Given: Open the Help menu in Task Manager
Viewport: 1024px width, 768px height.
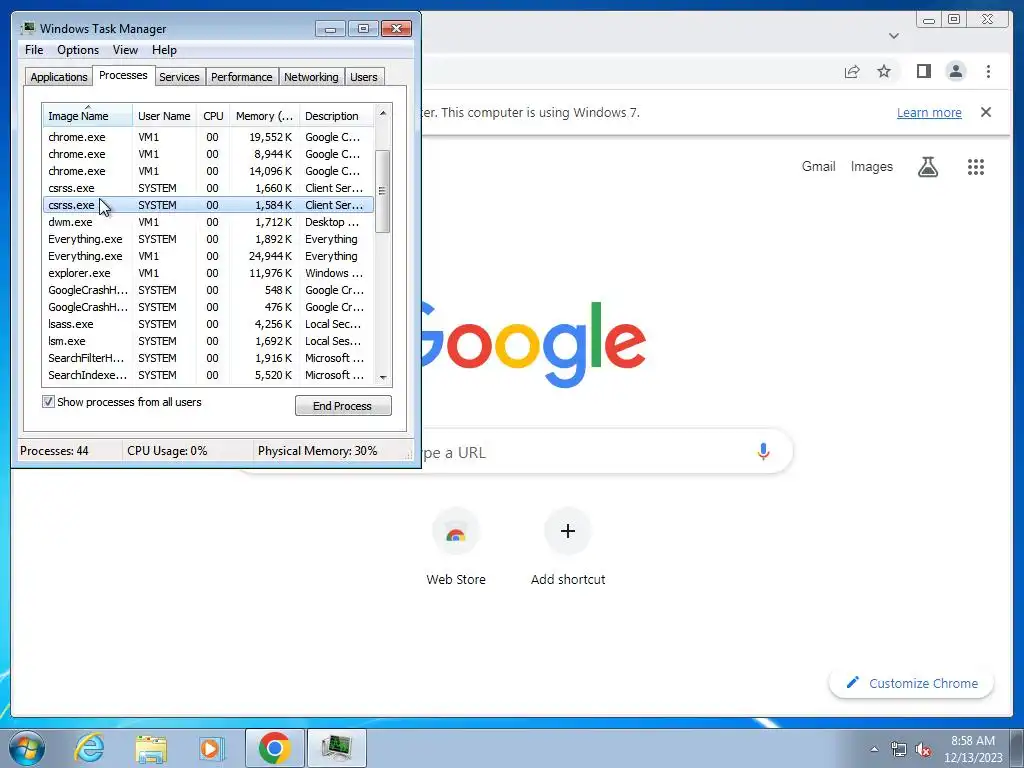Looking at the screenshot, I should 164,50.
